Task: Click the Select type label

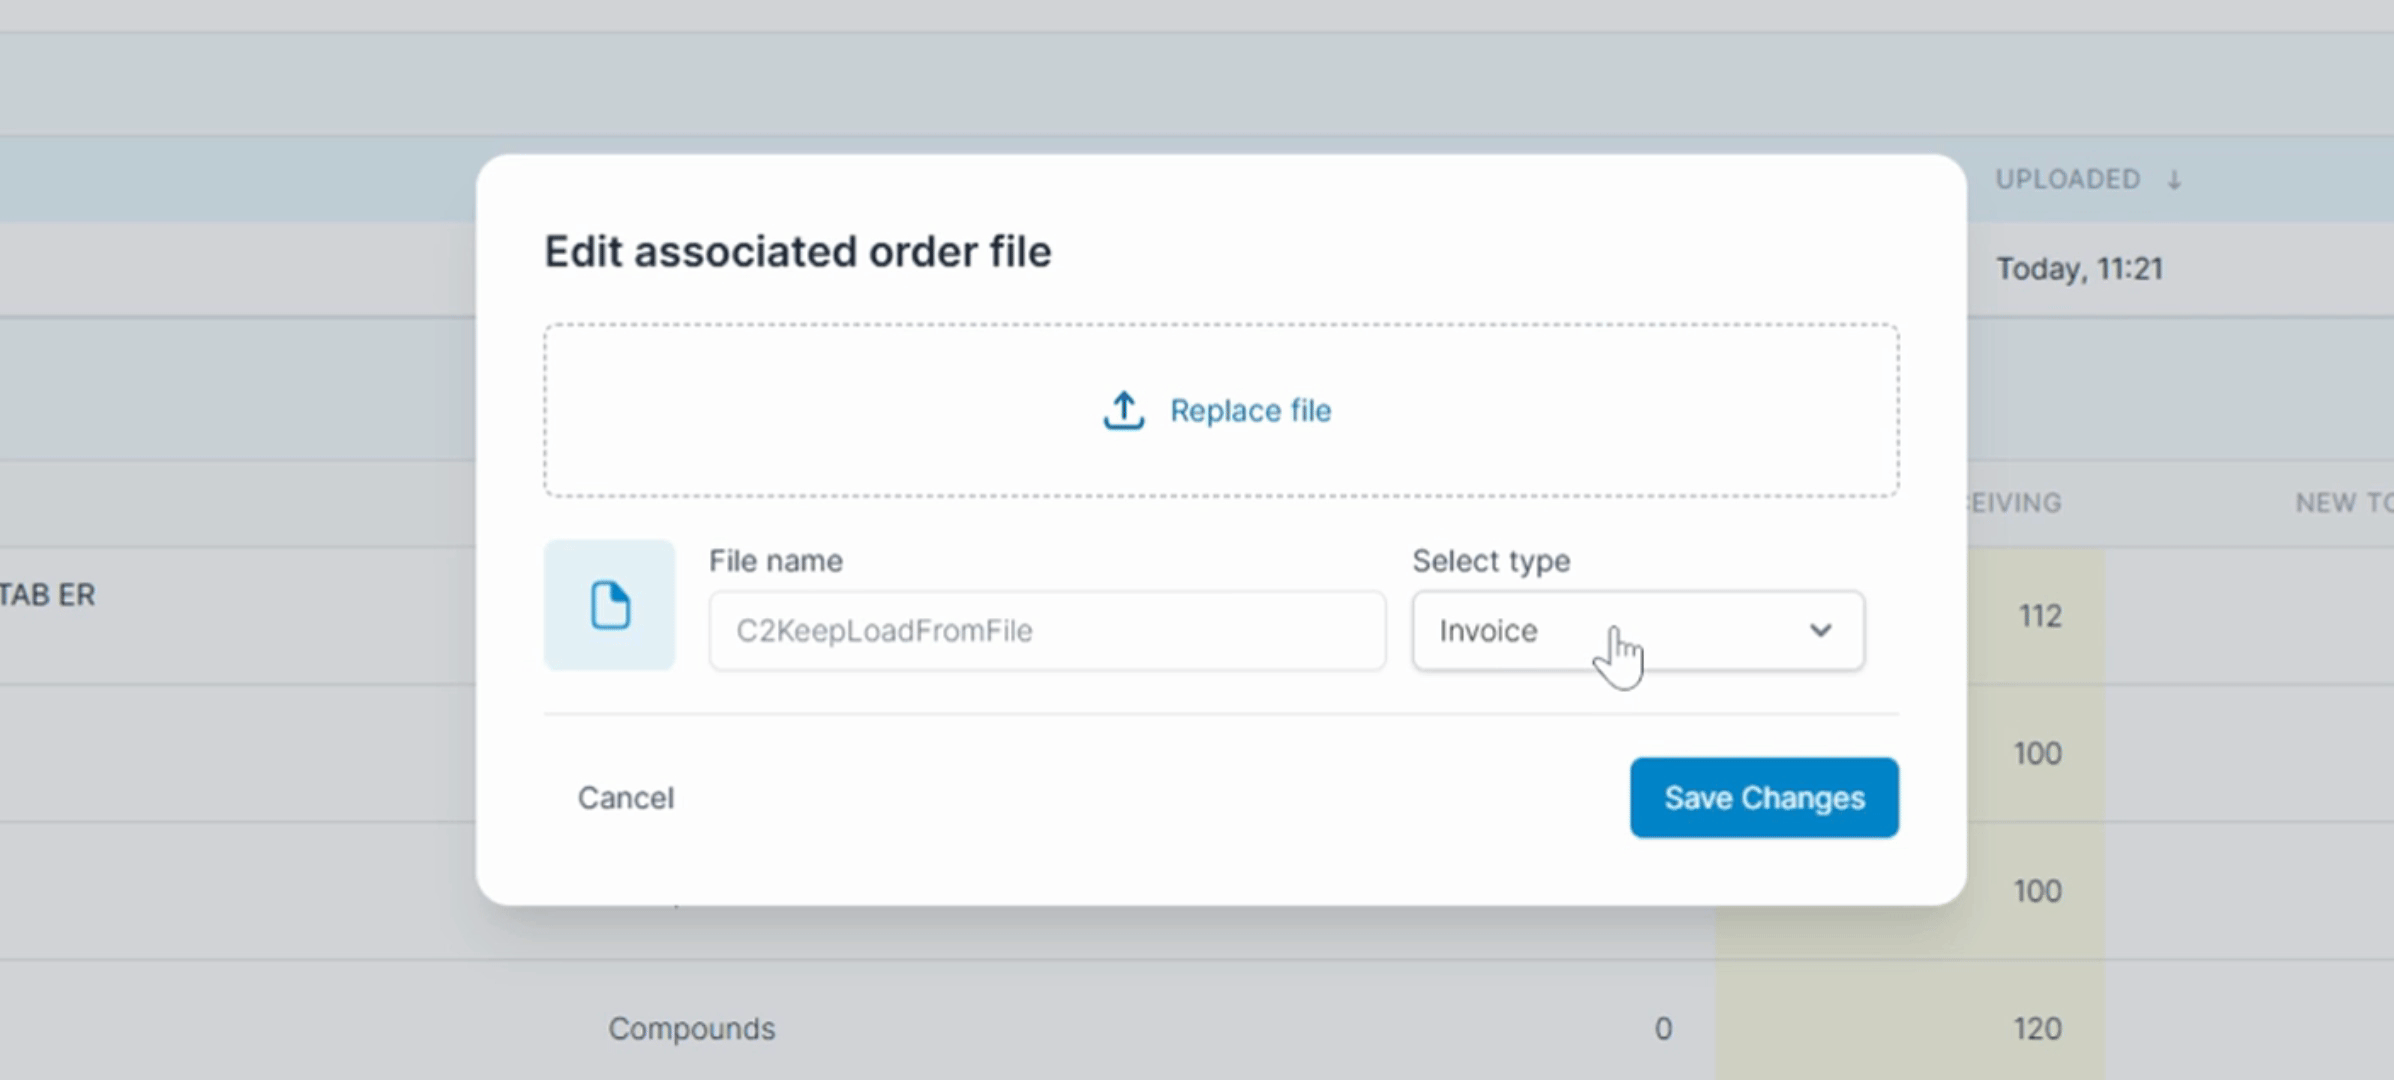Action: 1491,561
